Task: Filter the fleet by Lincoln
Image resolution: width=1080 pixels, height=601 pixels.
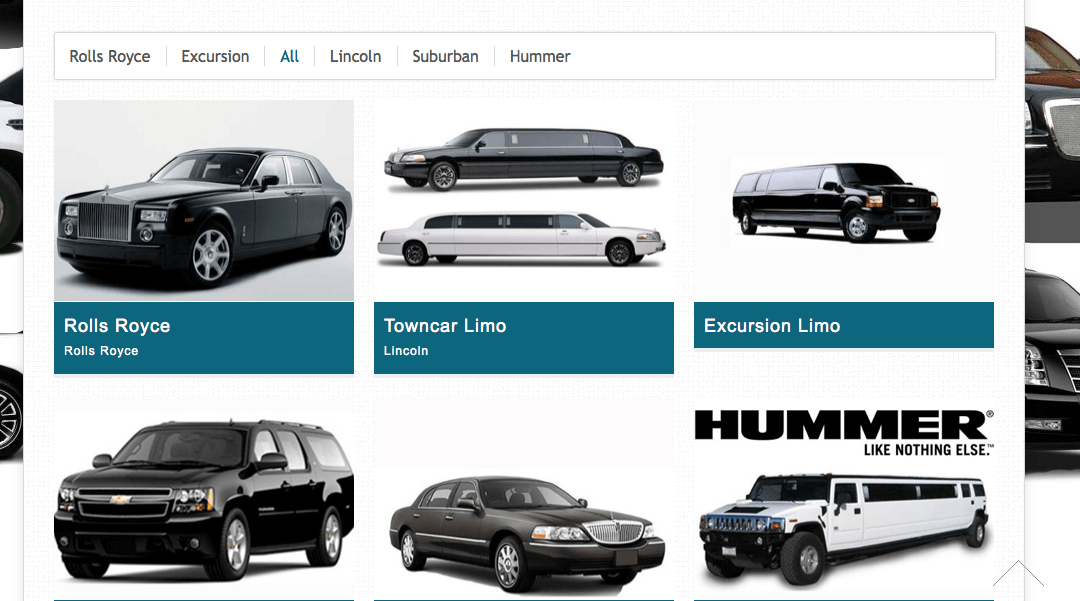Action: click(x=355, y=56)
